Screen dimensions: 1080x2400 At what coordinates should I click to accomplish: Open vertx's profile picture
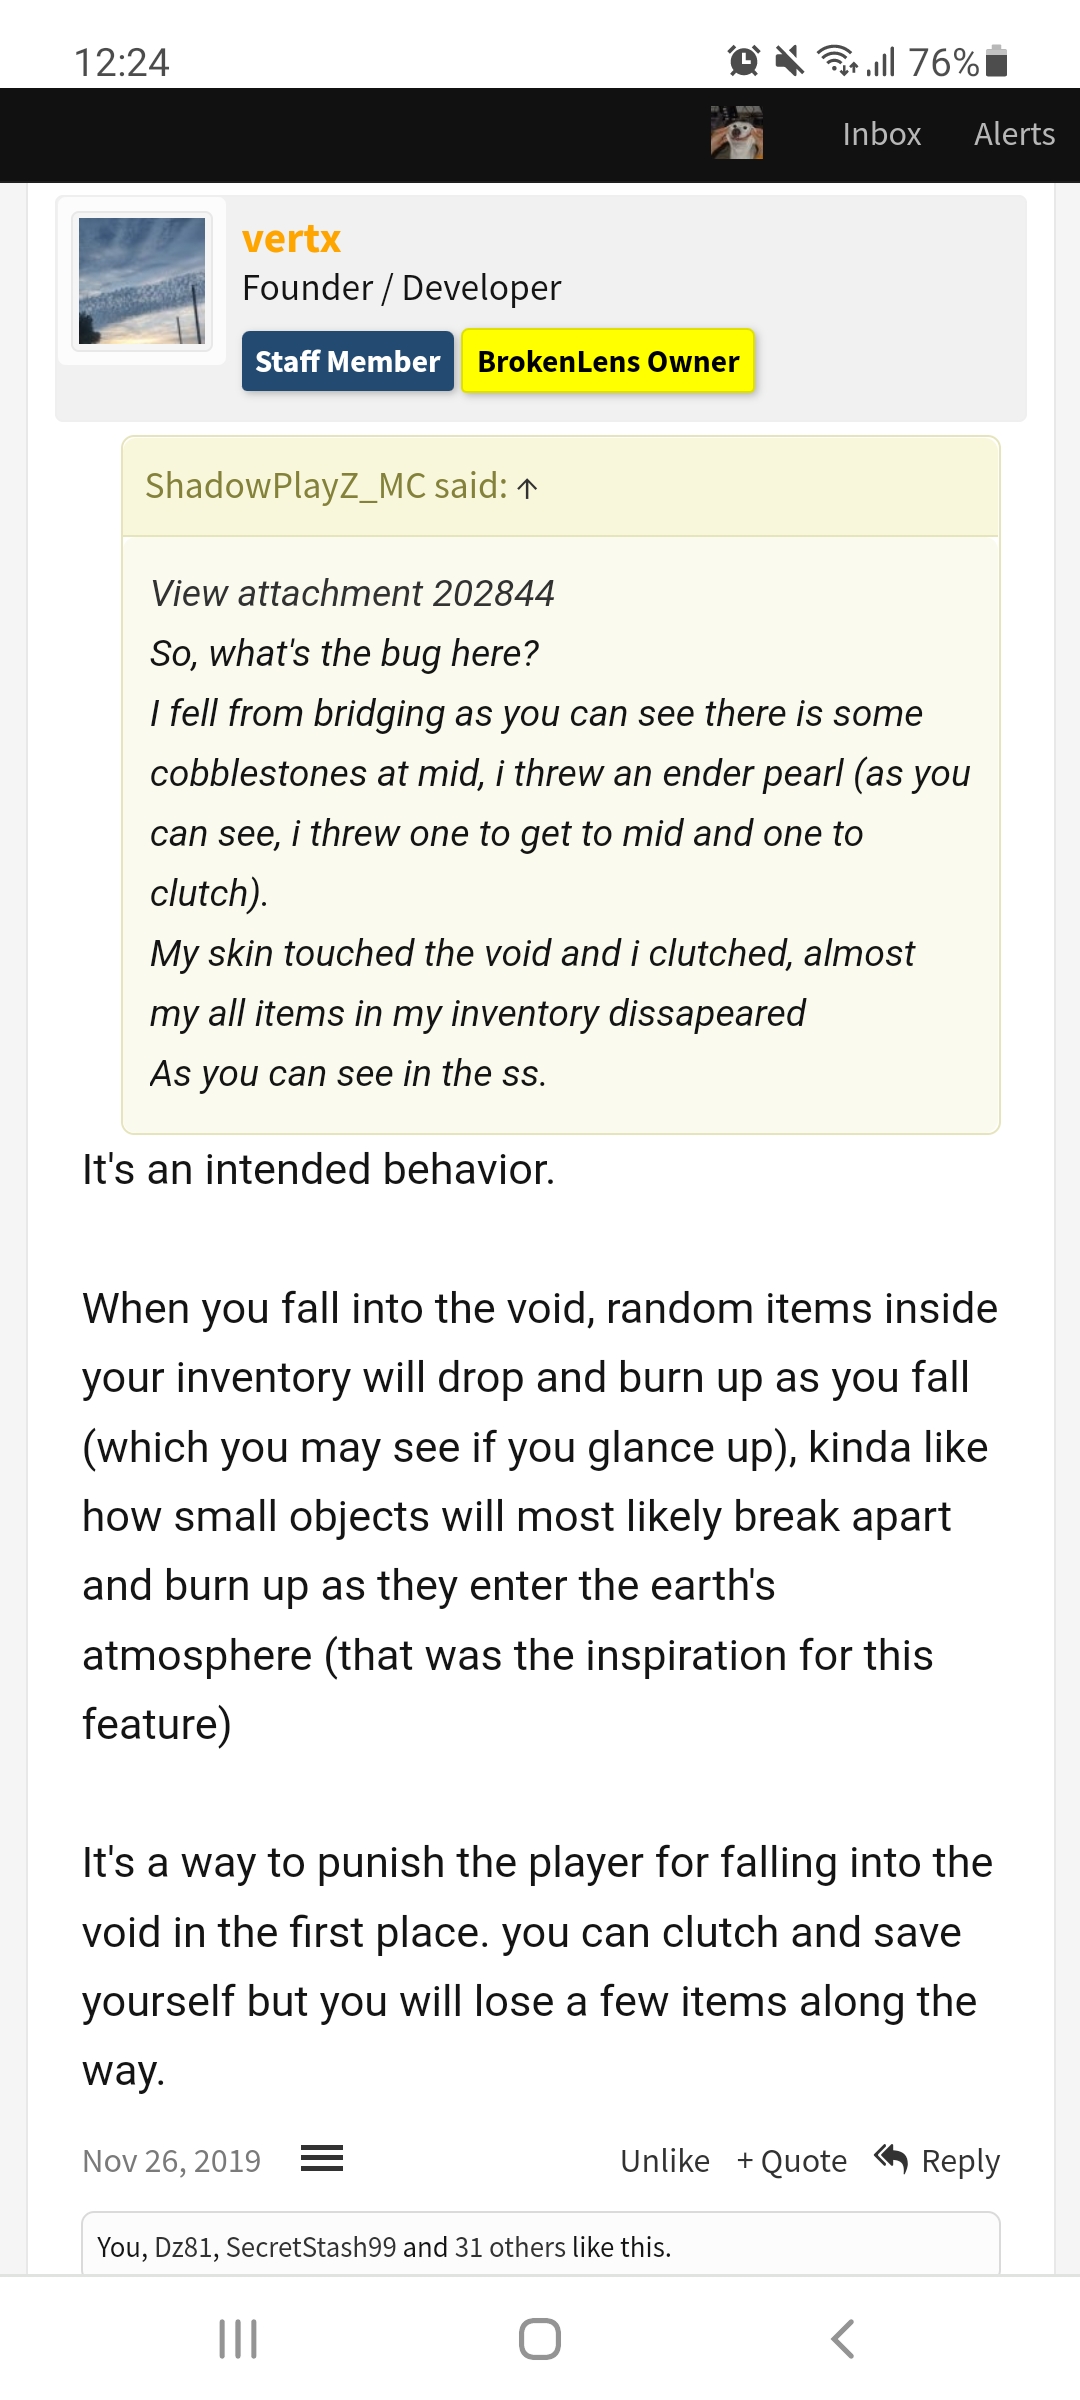point(142,281)
